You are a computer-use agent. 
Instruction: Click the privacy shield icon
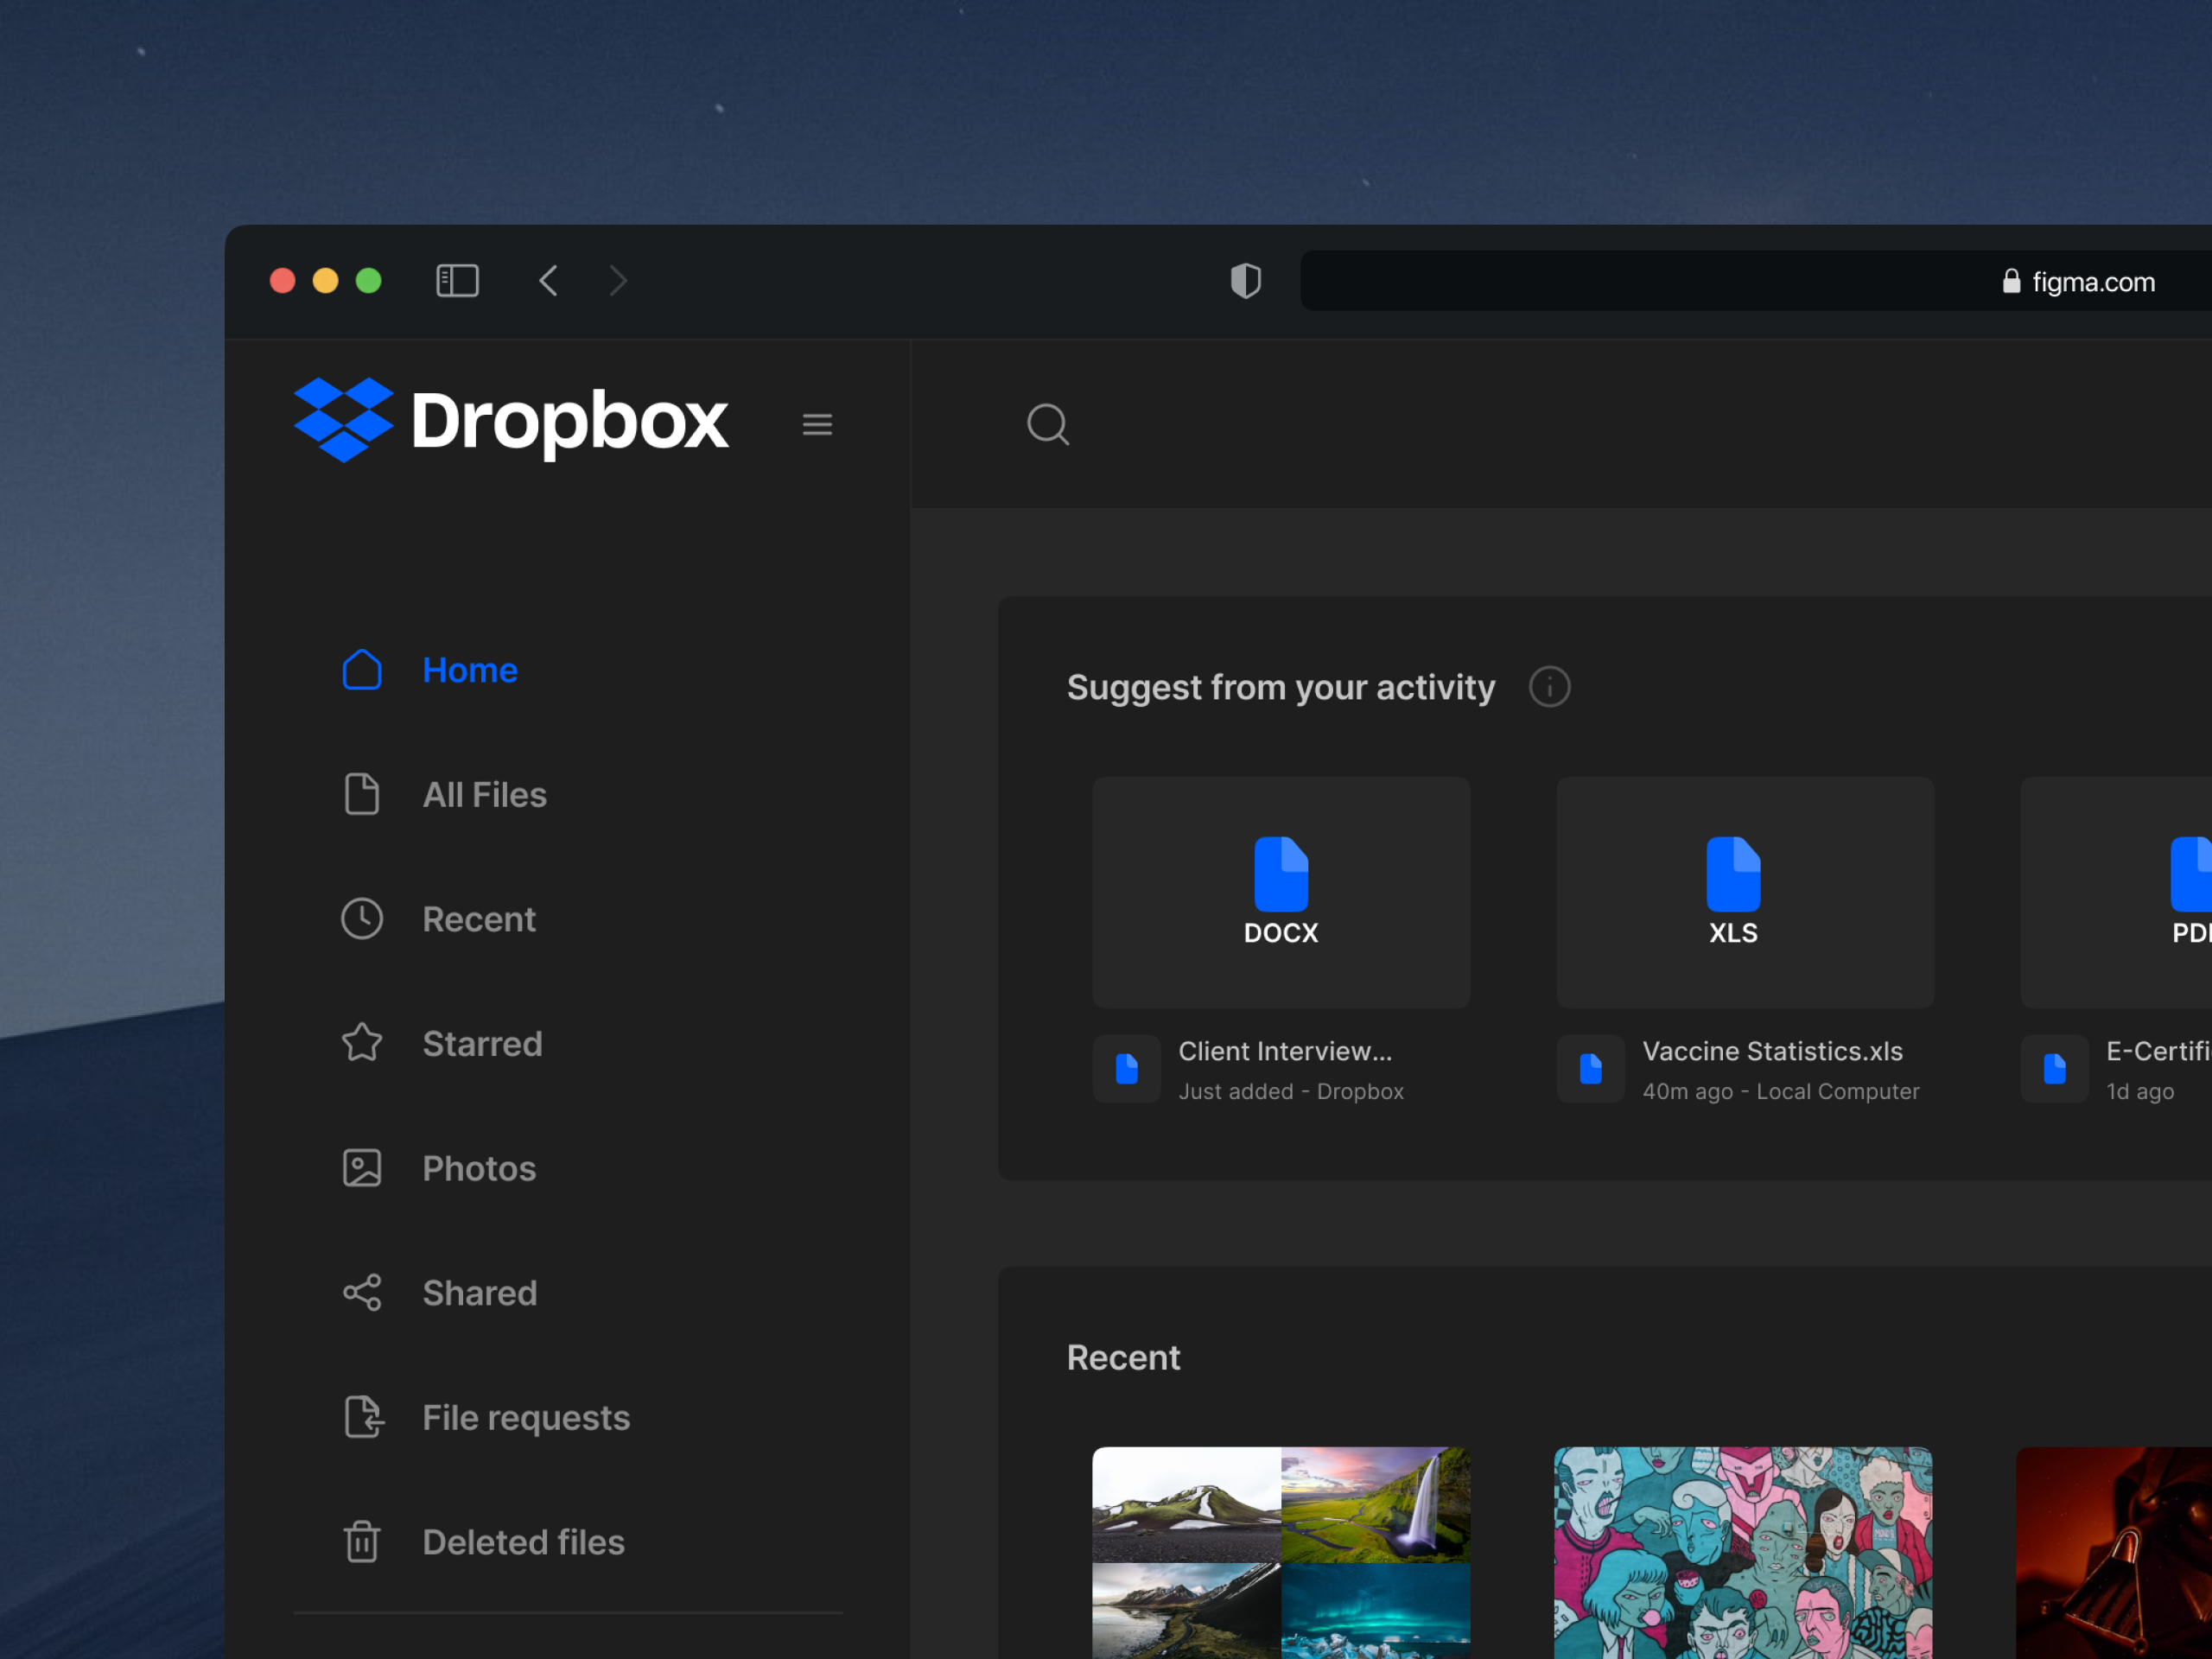[x=1245, y=280]
